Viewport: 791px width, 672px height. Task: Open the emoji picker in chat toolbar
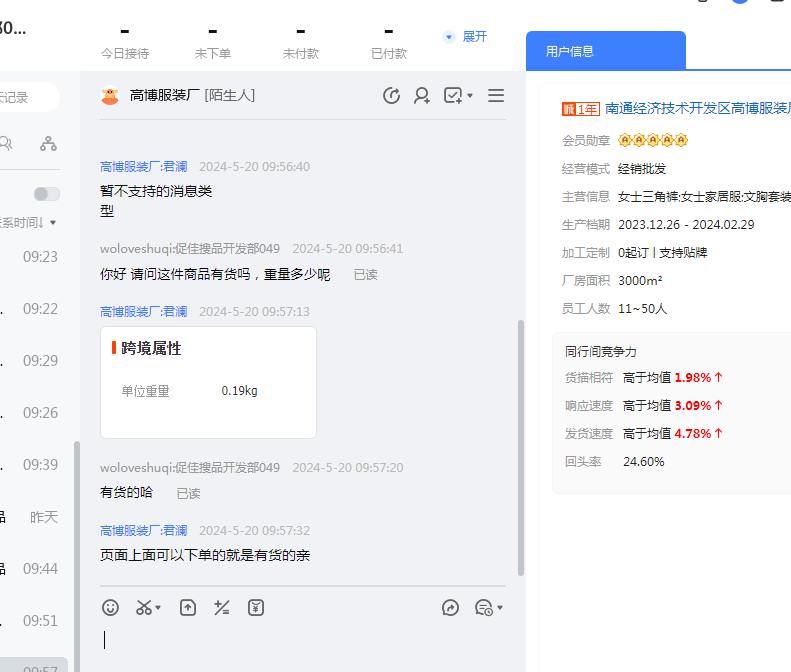pos(111,607)
